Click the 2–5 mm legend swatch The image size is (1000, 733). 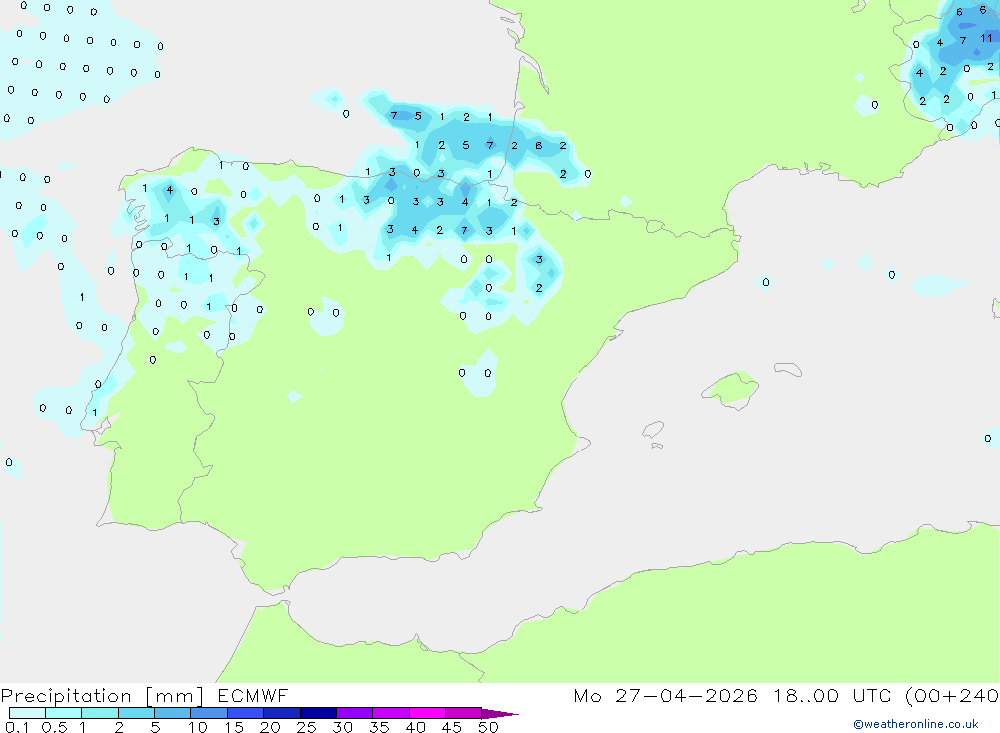136,713
